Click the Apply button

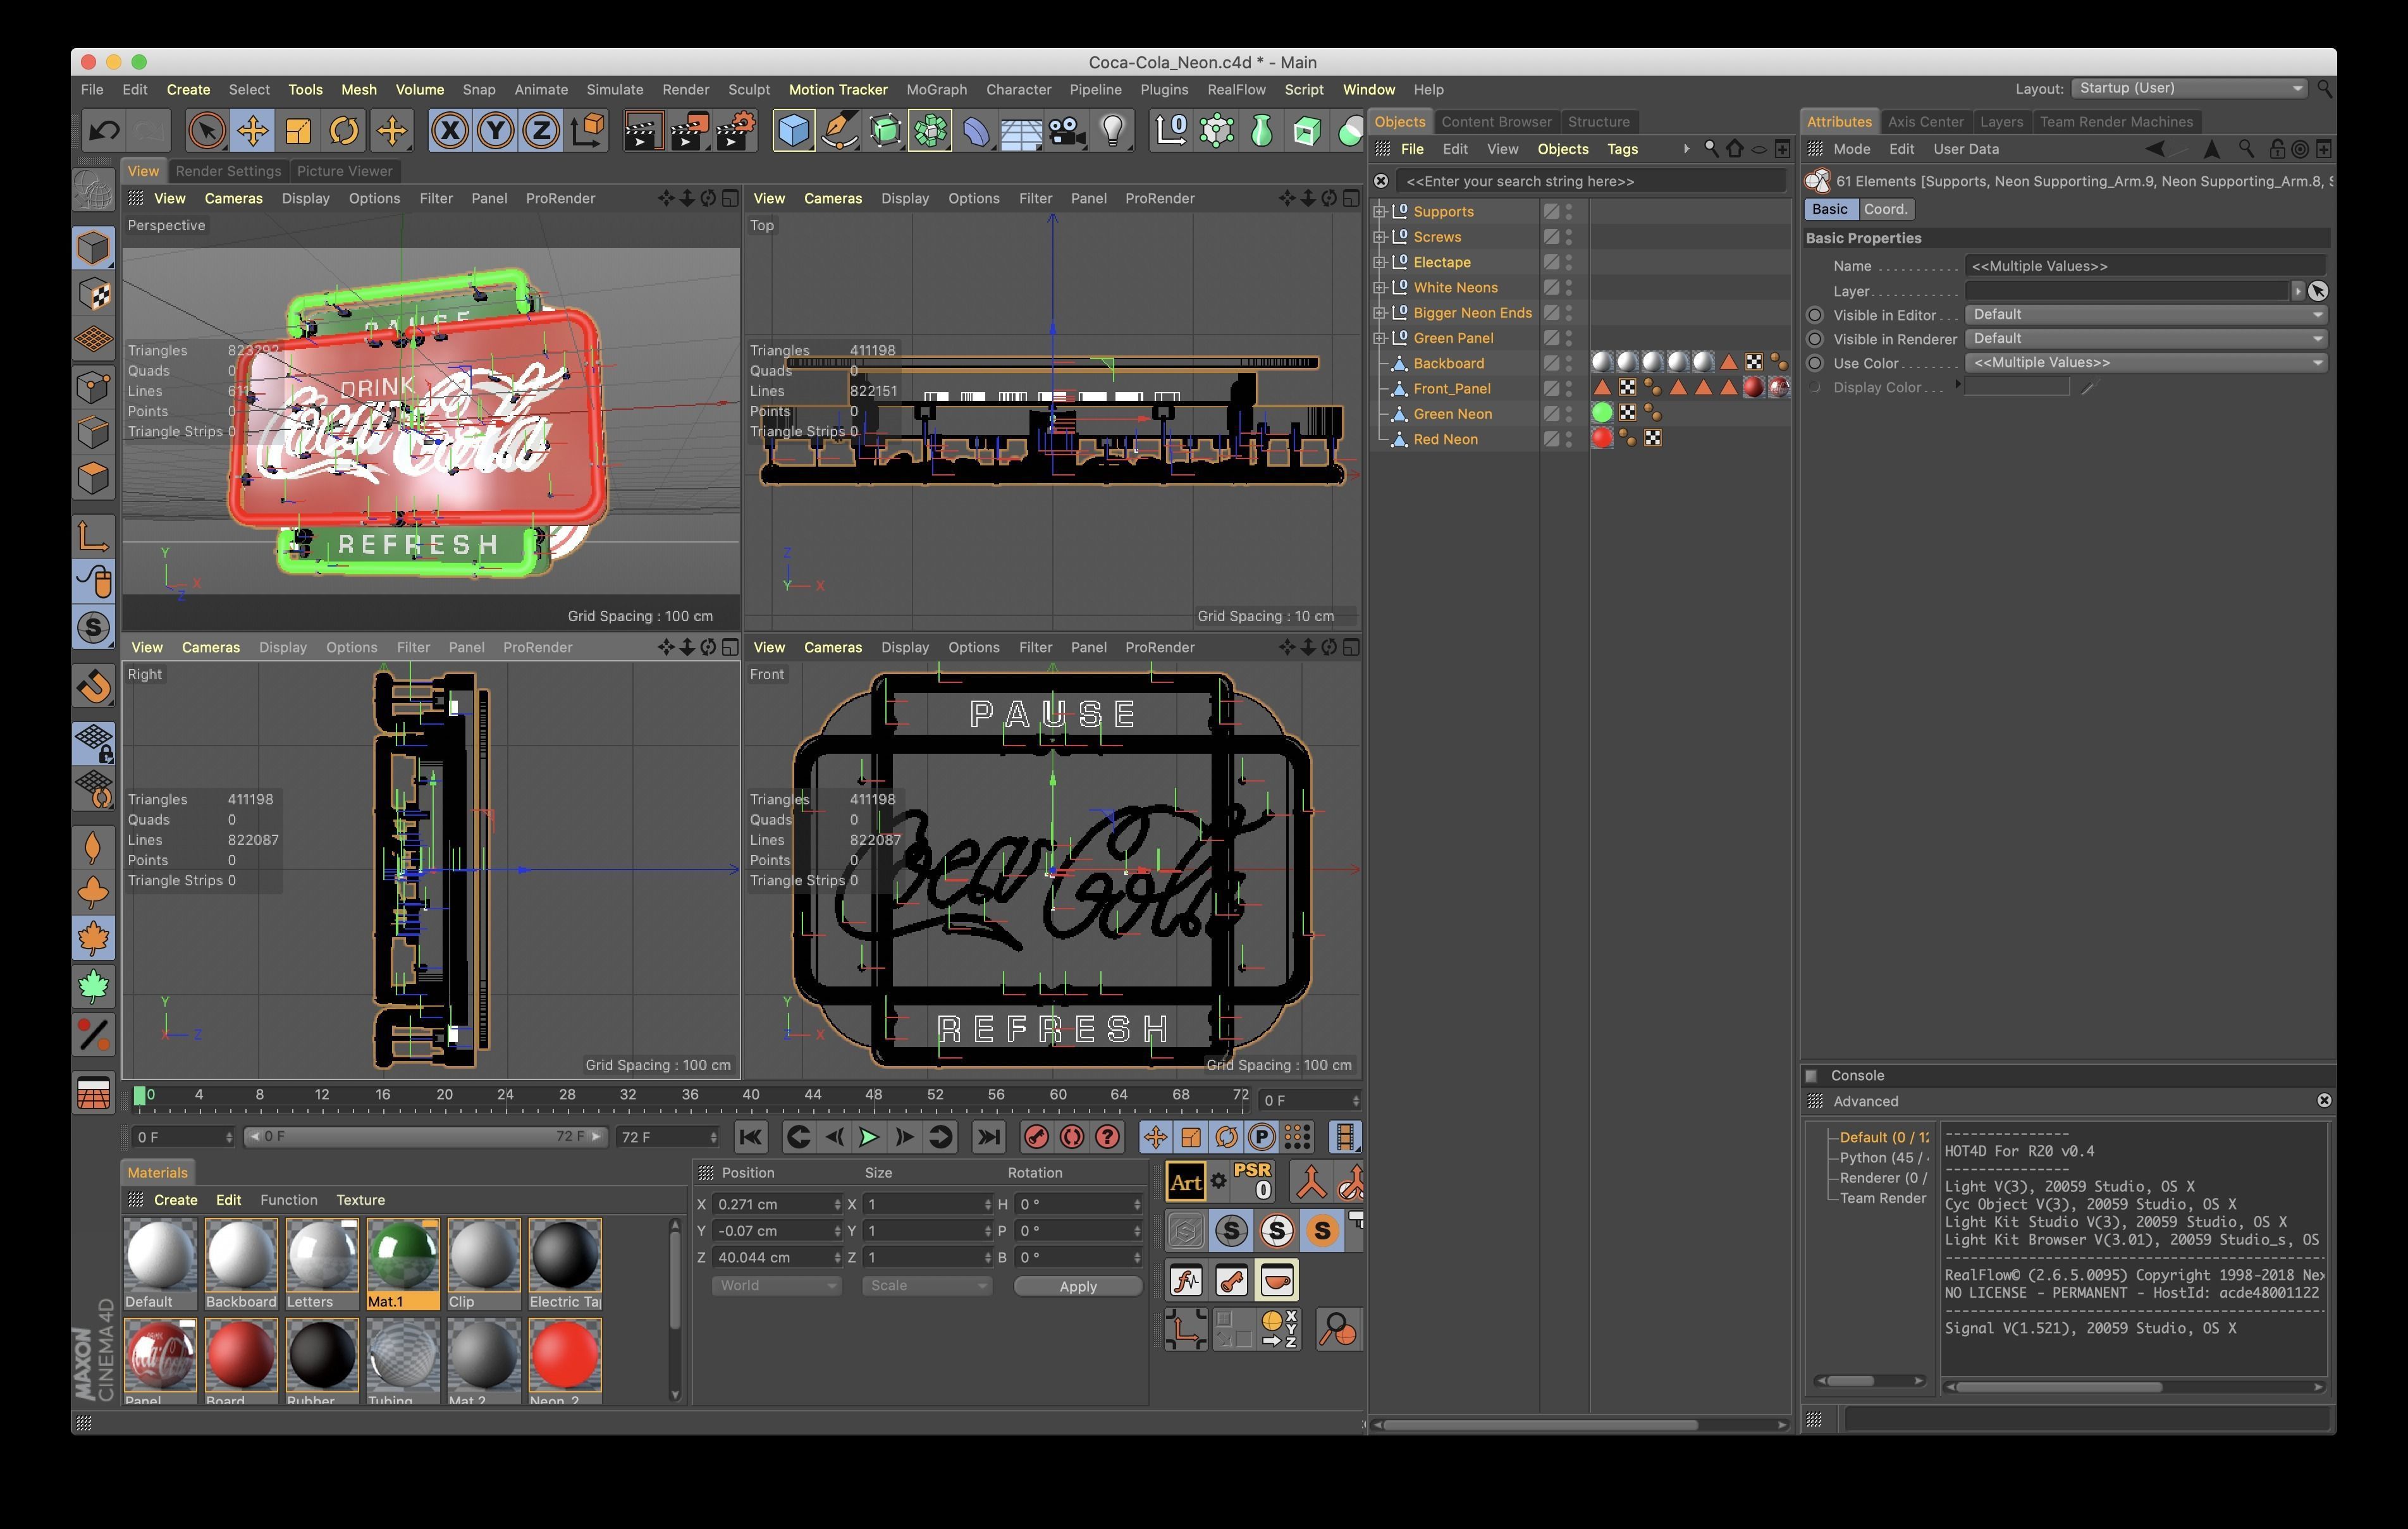1078,1286
